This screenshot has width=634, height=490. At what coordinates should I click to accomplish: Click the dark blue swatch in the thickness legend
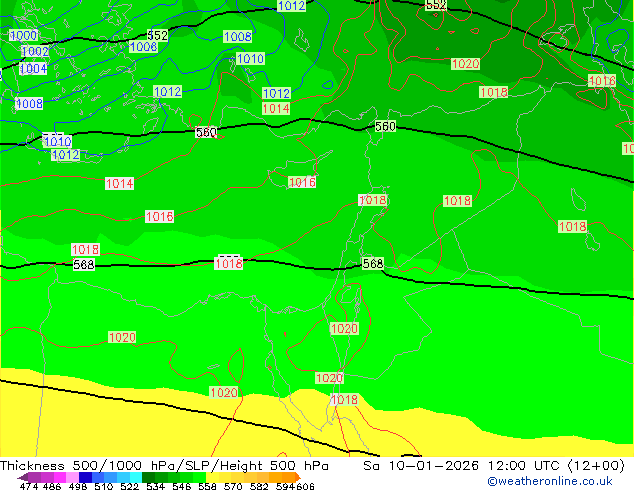click(x=85, y=477)
